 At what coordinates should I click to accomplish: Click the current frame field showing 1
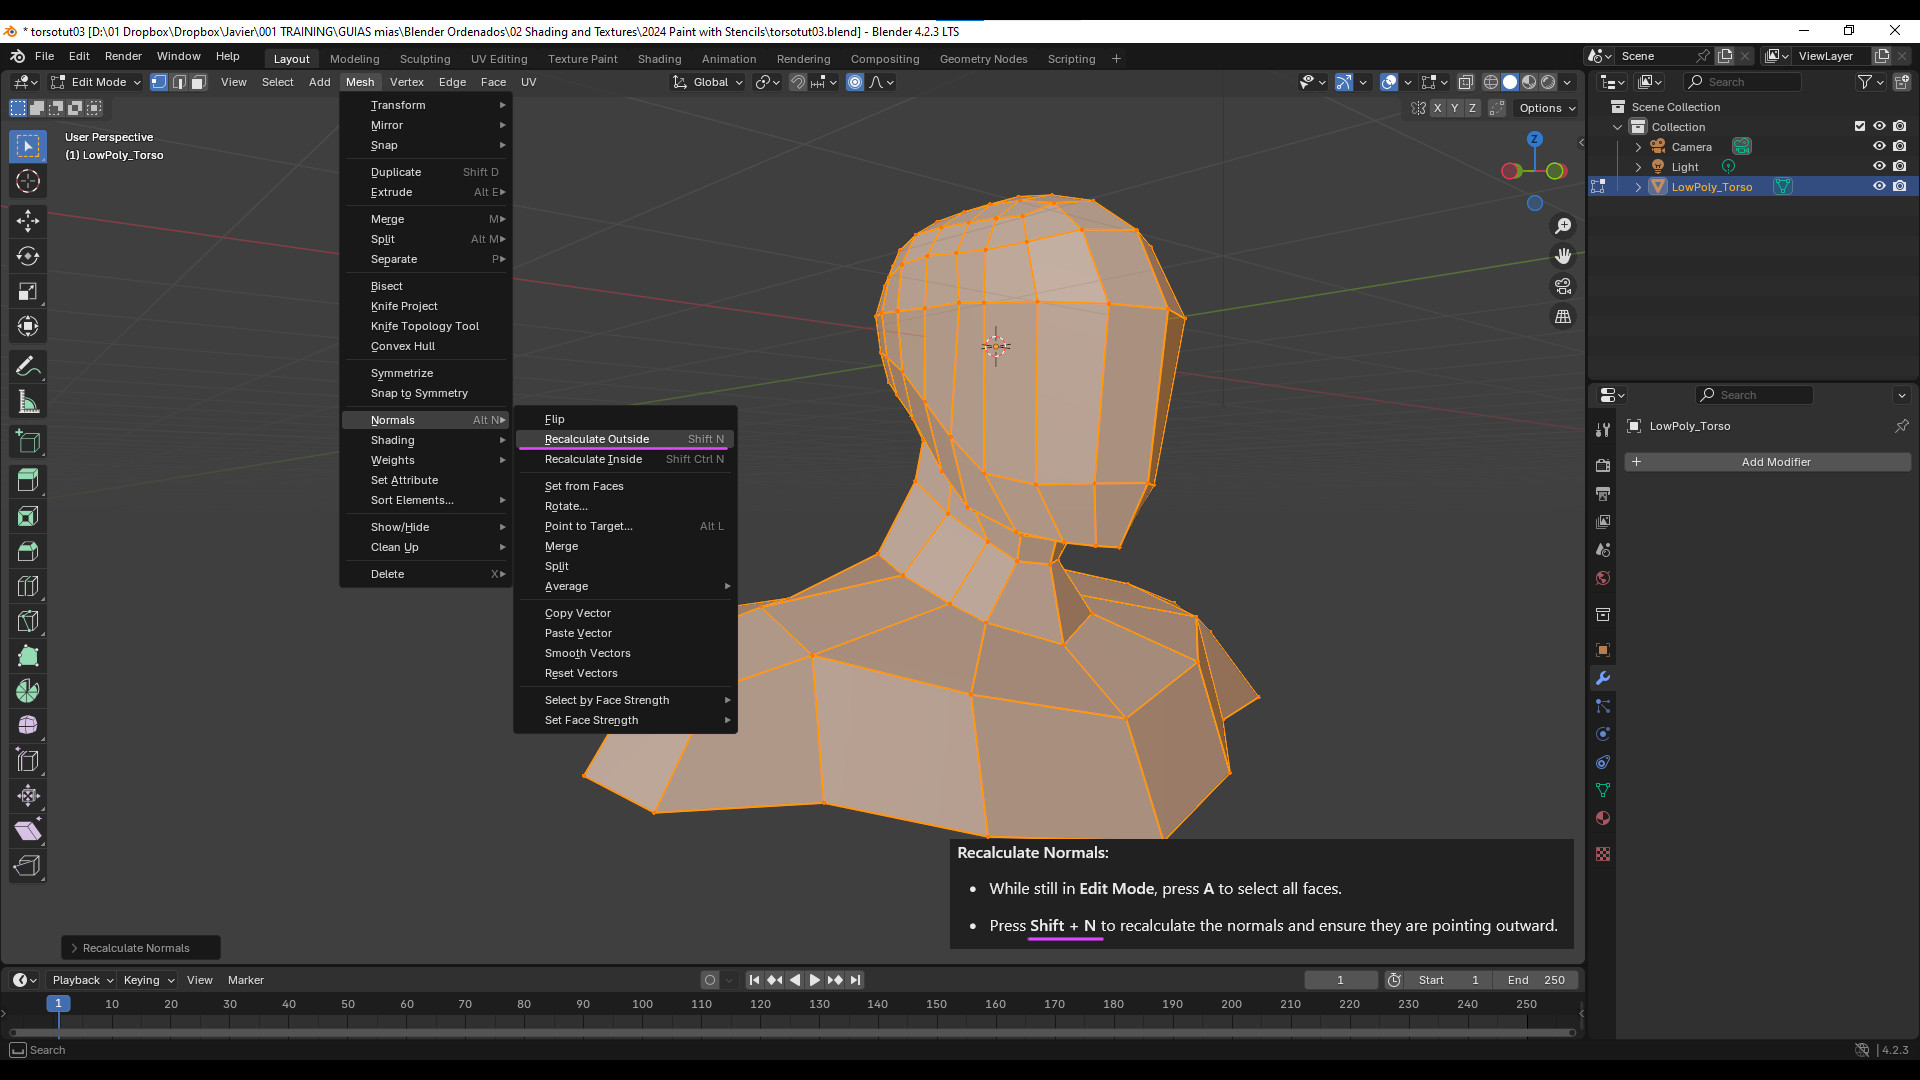1340,980
